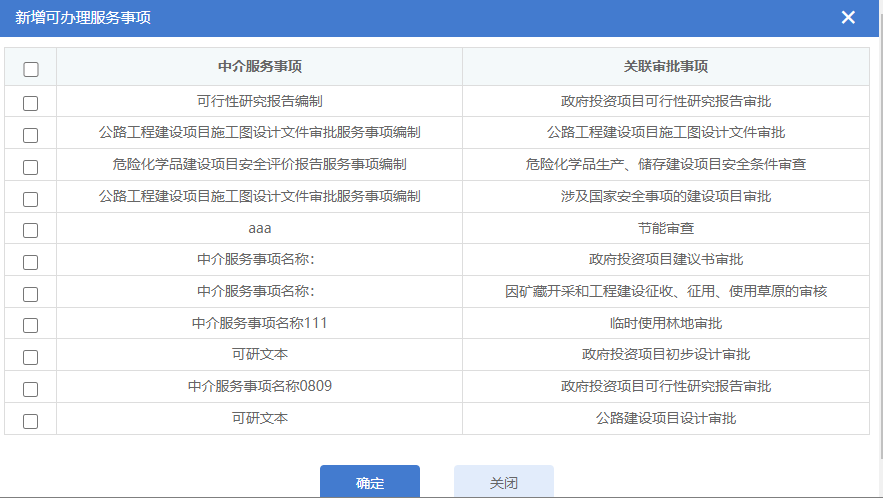Click the 中介服务事项 column header

(x=260, y=67)
